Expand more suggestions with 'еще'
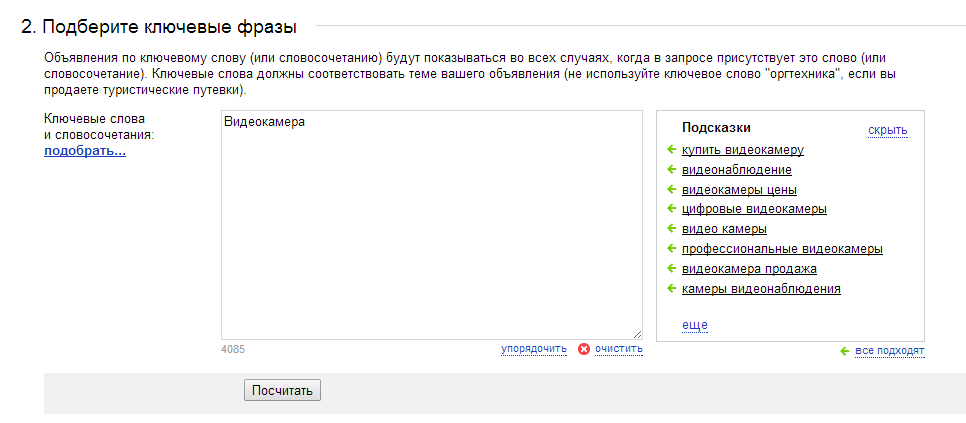966x423 pixels. coord(694,325)
